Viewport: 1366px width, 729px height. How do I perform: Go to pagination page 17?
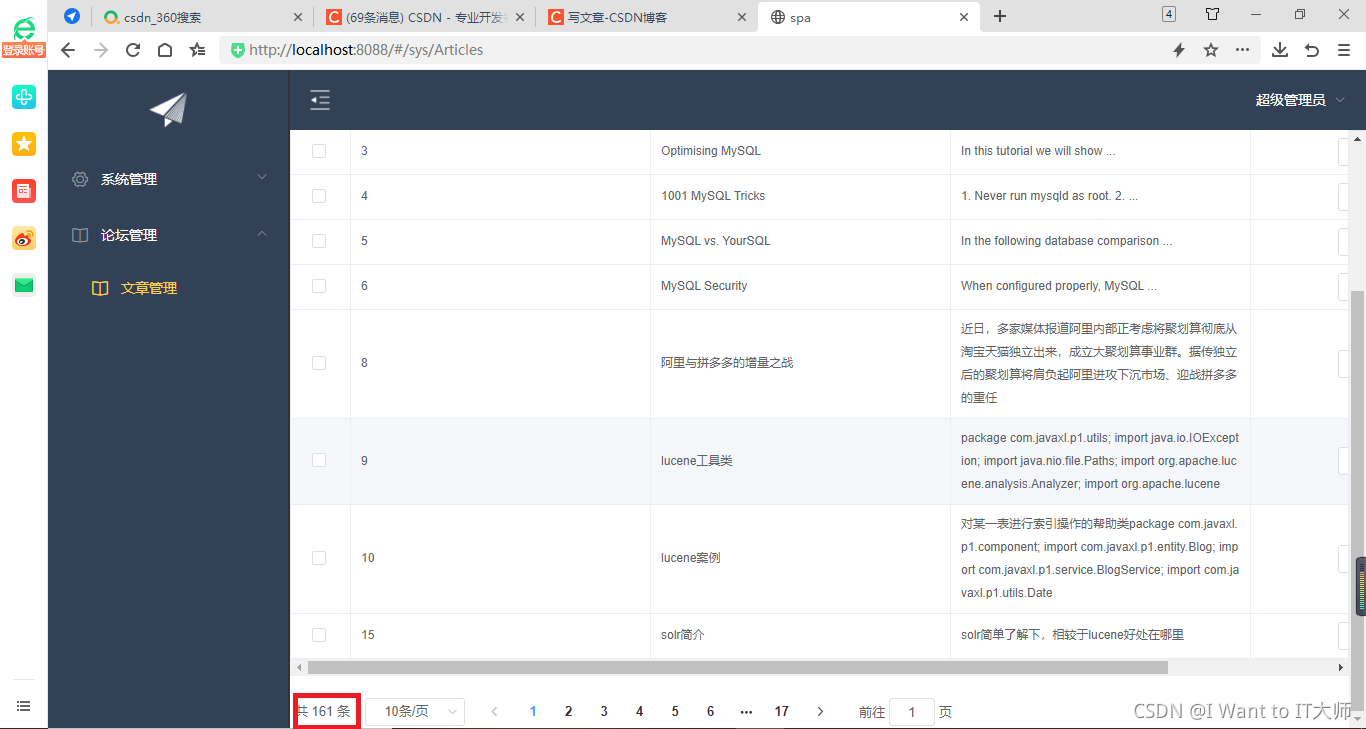pos(782,711)
